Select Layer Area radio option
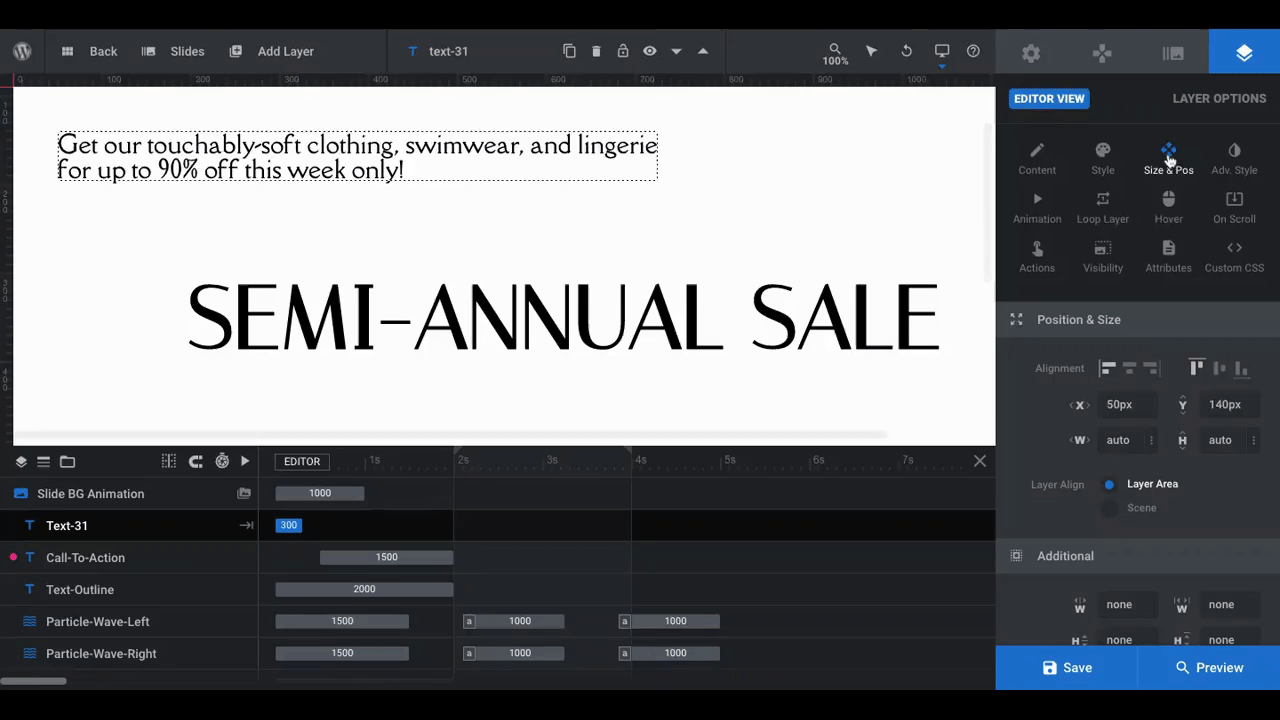 coord(1109,484)
